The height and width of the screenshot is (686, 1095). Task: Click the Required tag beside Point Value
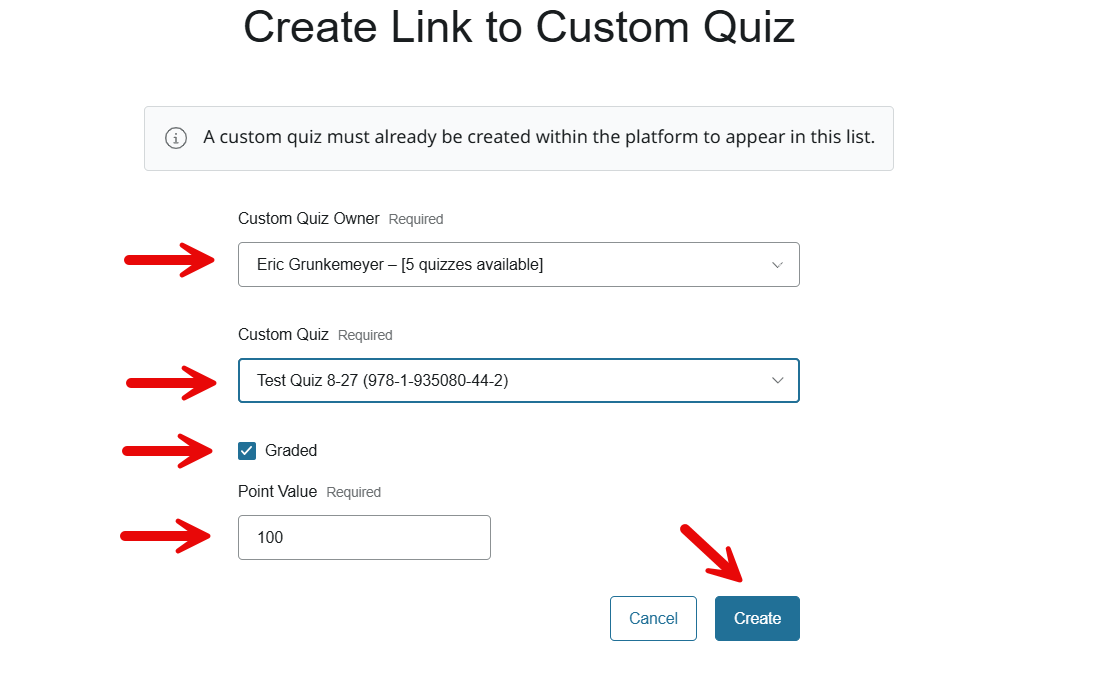(x=353, y=492)
